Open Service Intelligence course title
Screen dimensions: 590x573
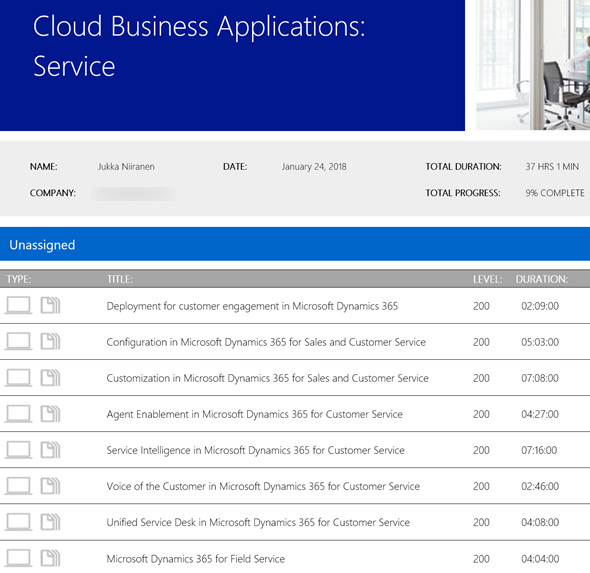pyautogui.click(x=255, y=450)
